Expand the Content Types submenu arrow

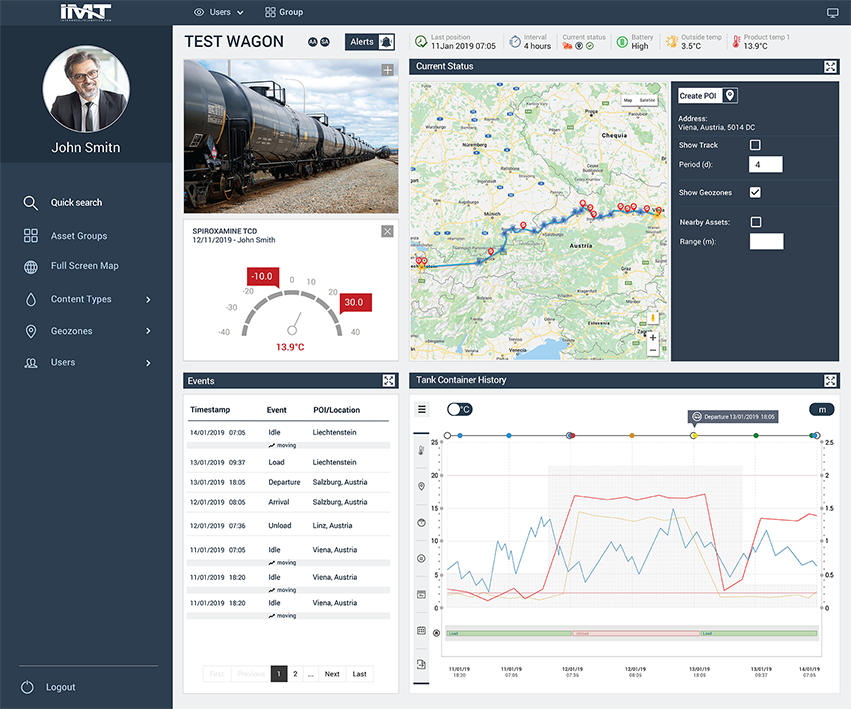(x=148, y=300)
